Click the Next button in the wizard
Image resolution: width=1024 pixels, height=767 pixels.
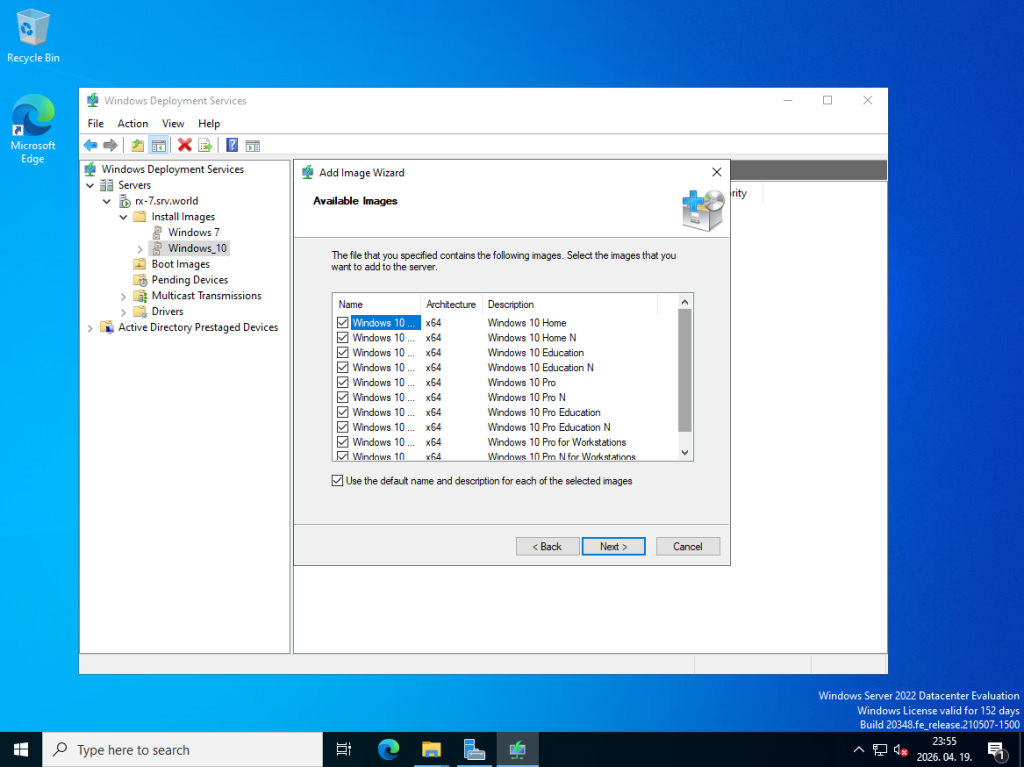[613, 546]
